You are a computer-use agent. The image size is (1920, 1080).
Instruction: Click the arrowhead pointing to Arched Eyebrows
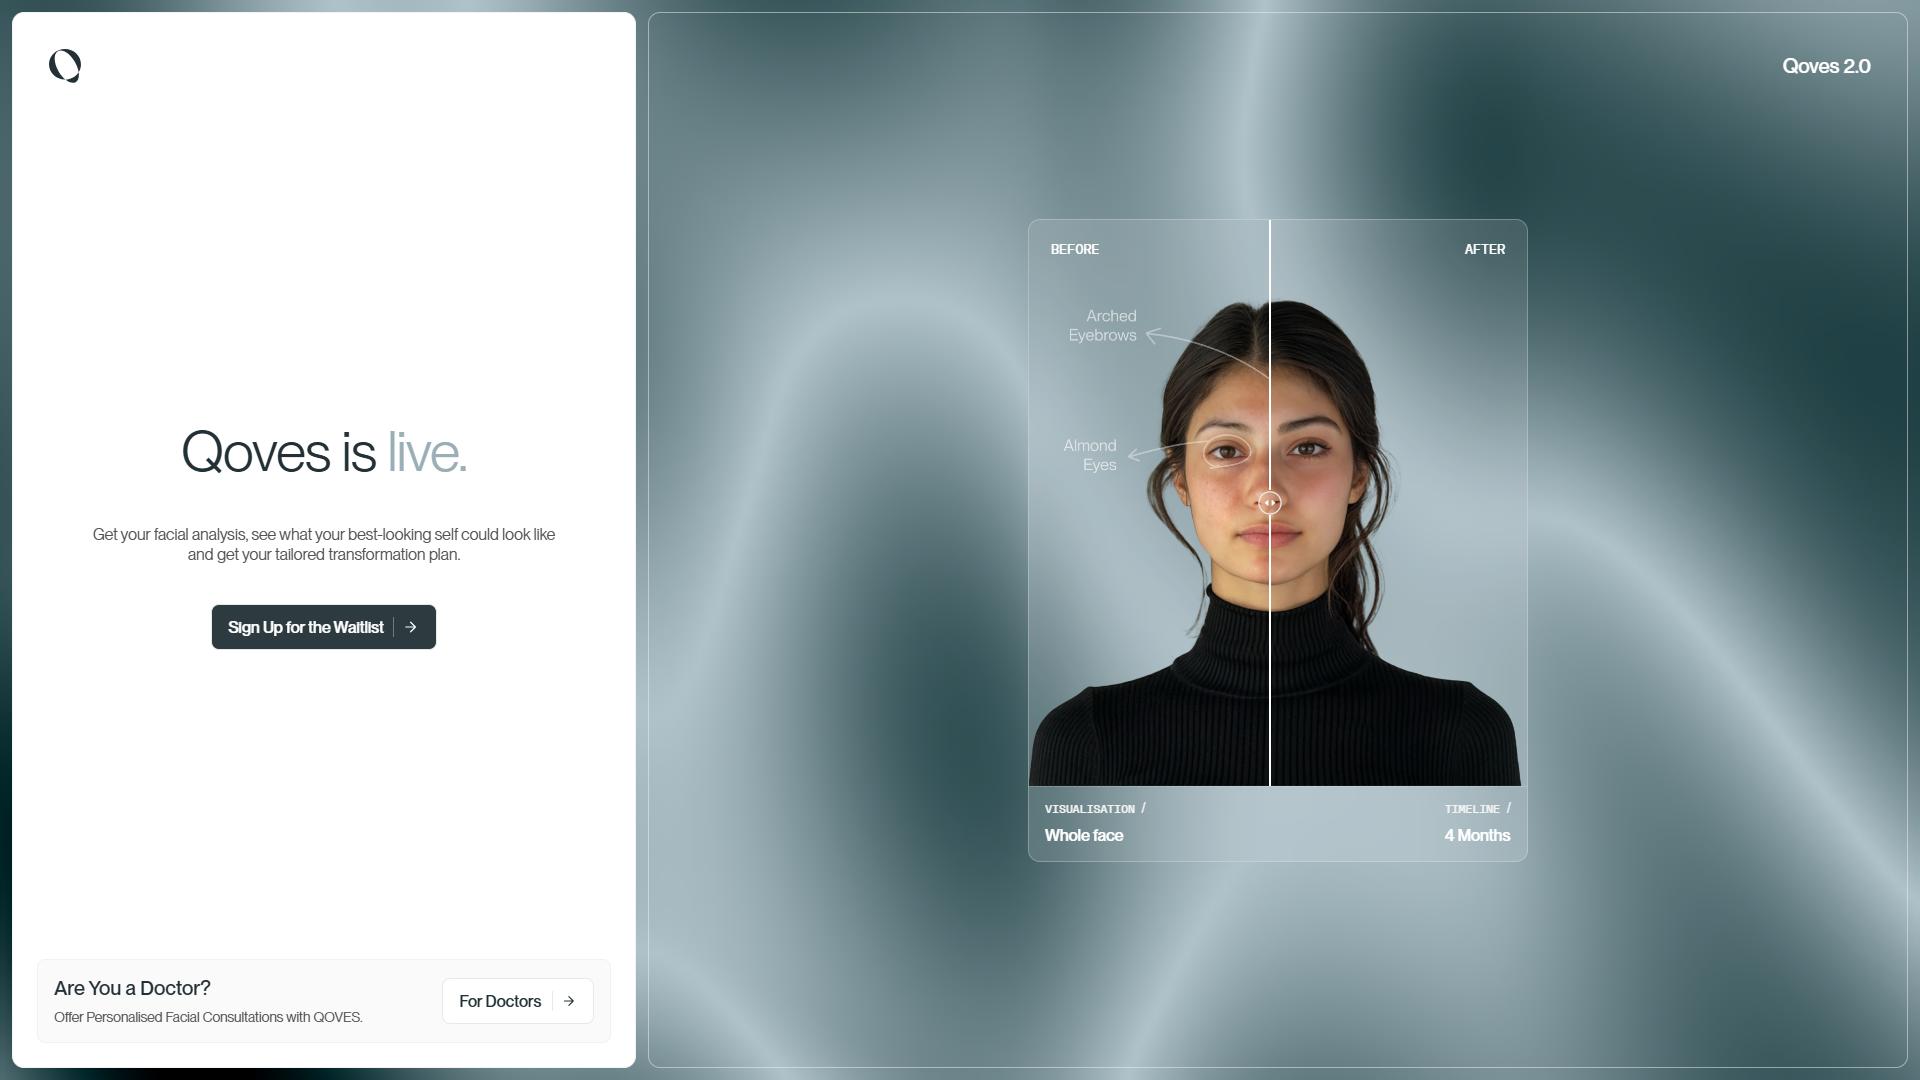tap(1152, 336)
